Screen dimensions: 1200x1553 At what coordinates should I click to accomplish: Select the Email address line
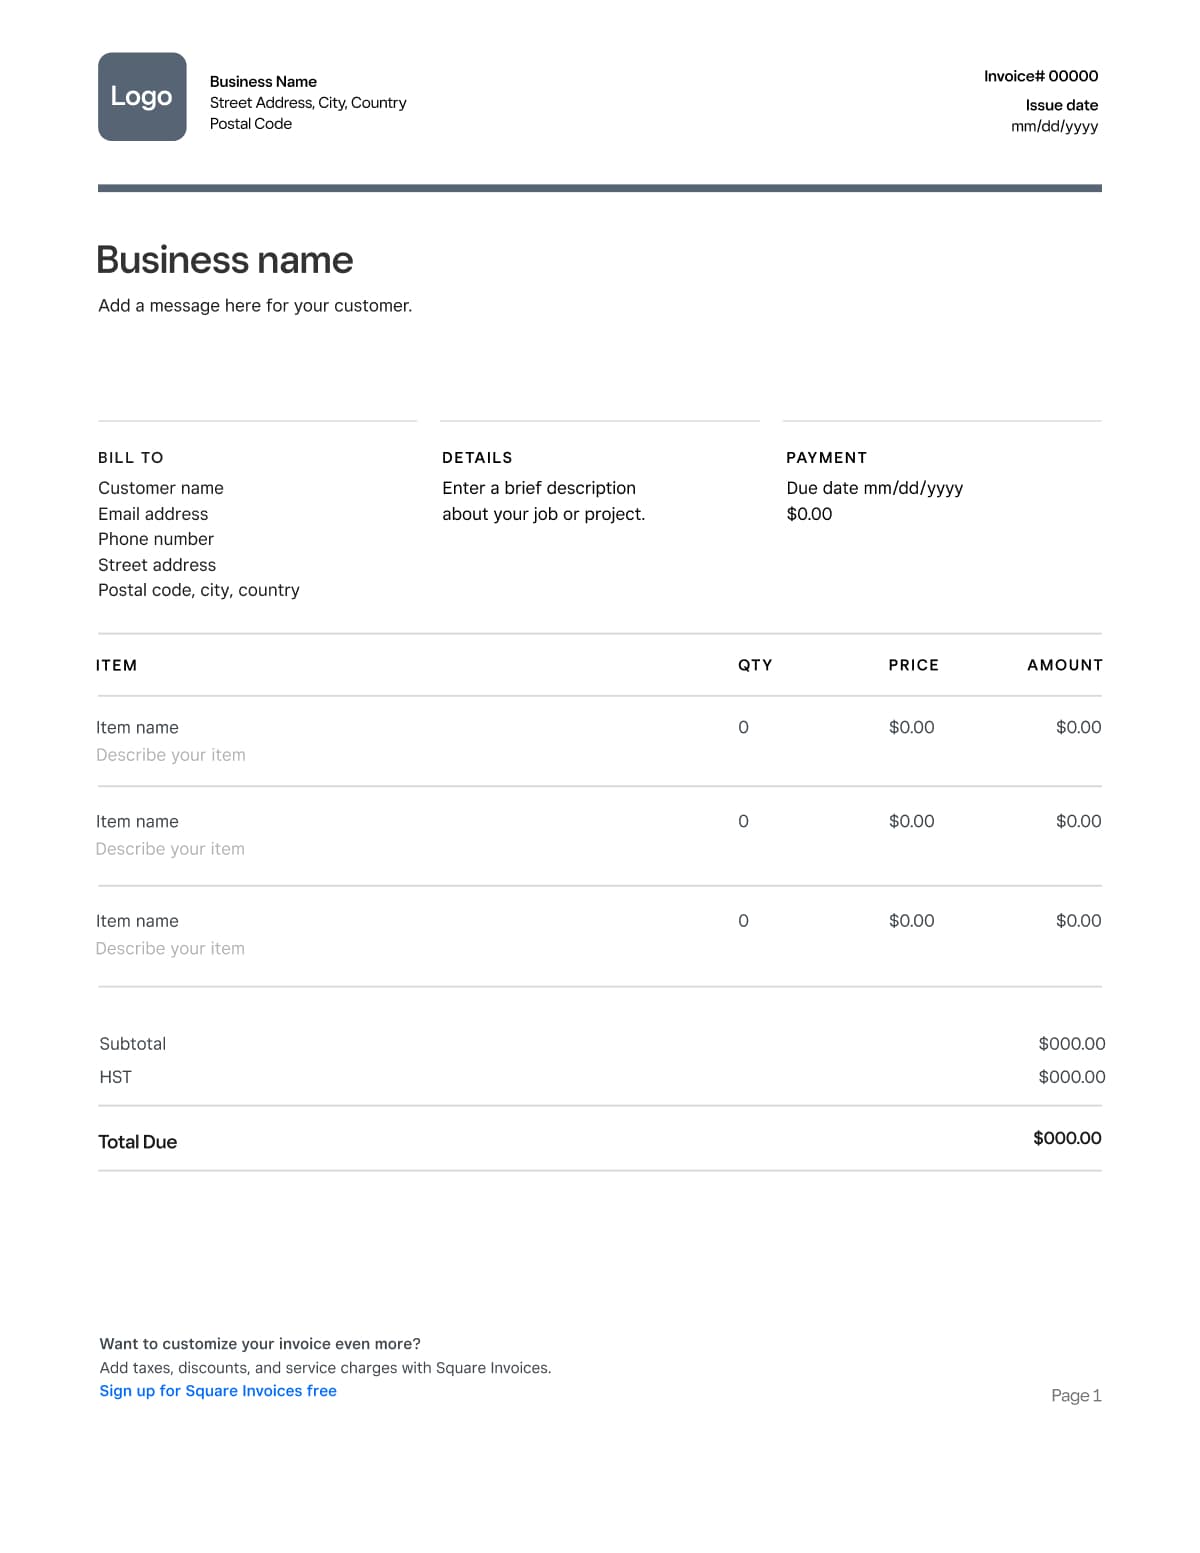[153, 514]
